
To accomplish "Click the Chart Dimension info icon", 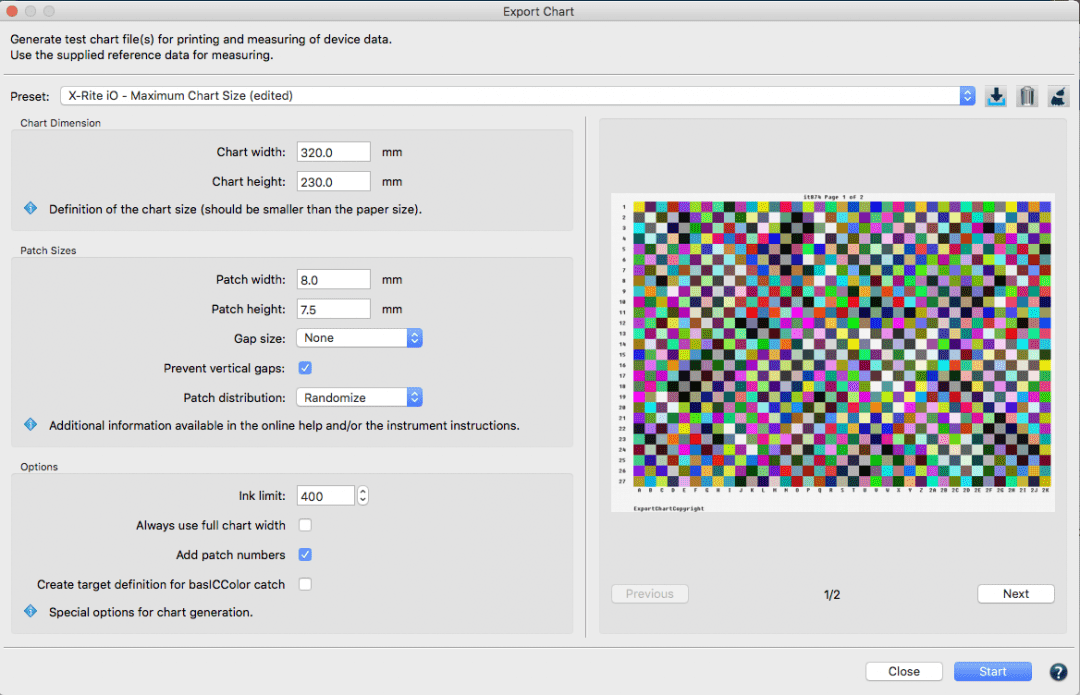I will (x=29, y=208).
